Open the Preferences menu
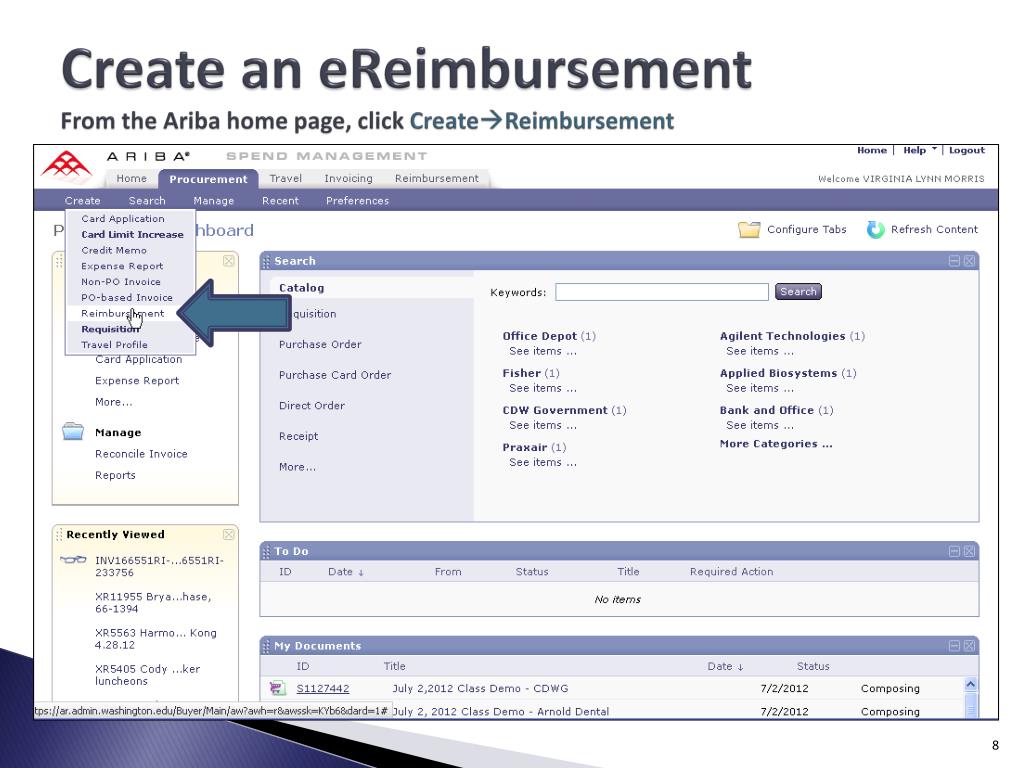 pyautogui.click(x=357, y=200)
